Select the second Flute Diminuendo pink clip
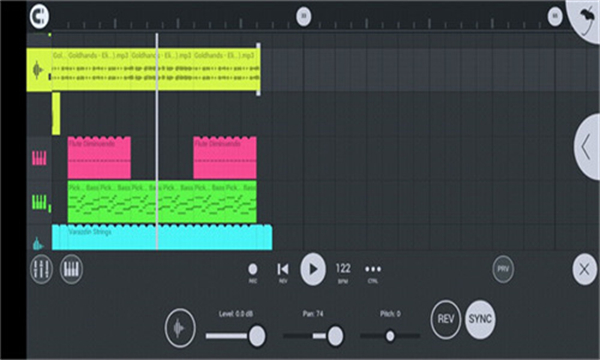This screenshot has height=360, width=600. coord(225,158)
